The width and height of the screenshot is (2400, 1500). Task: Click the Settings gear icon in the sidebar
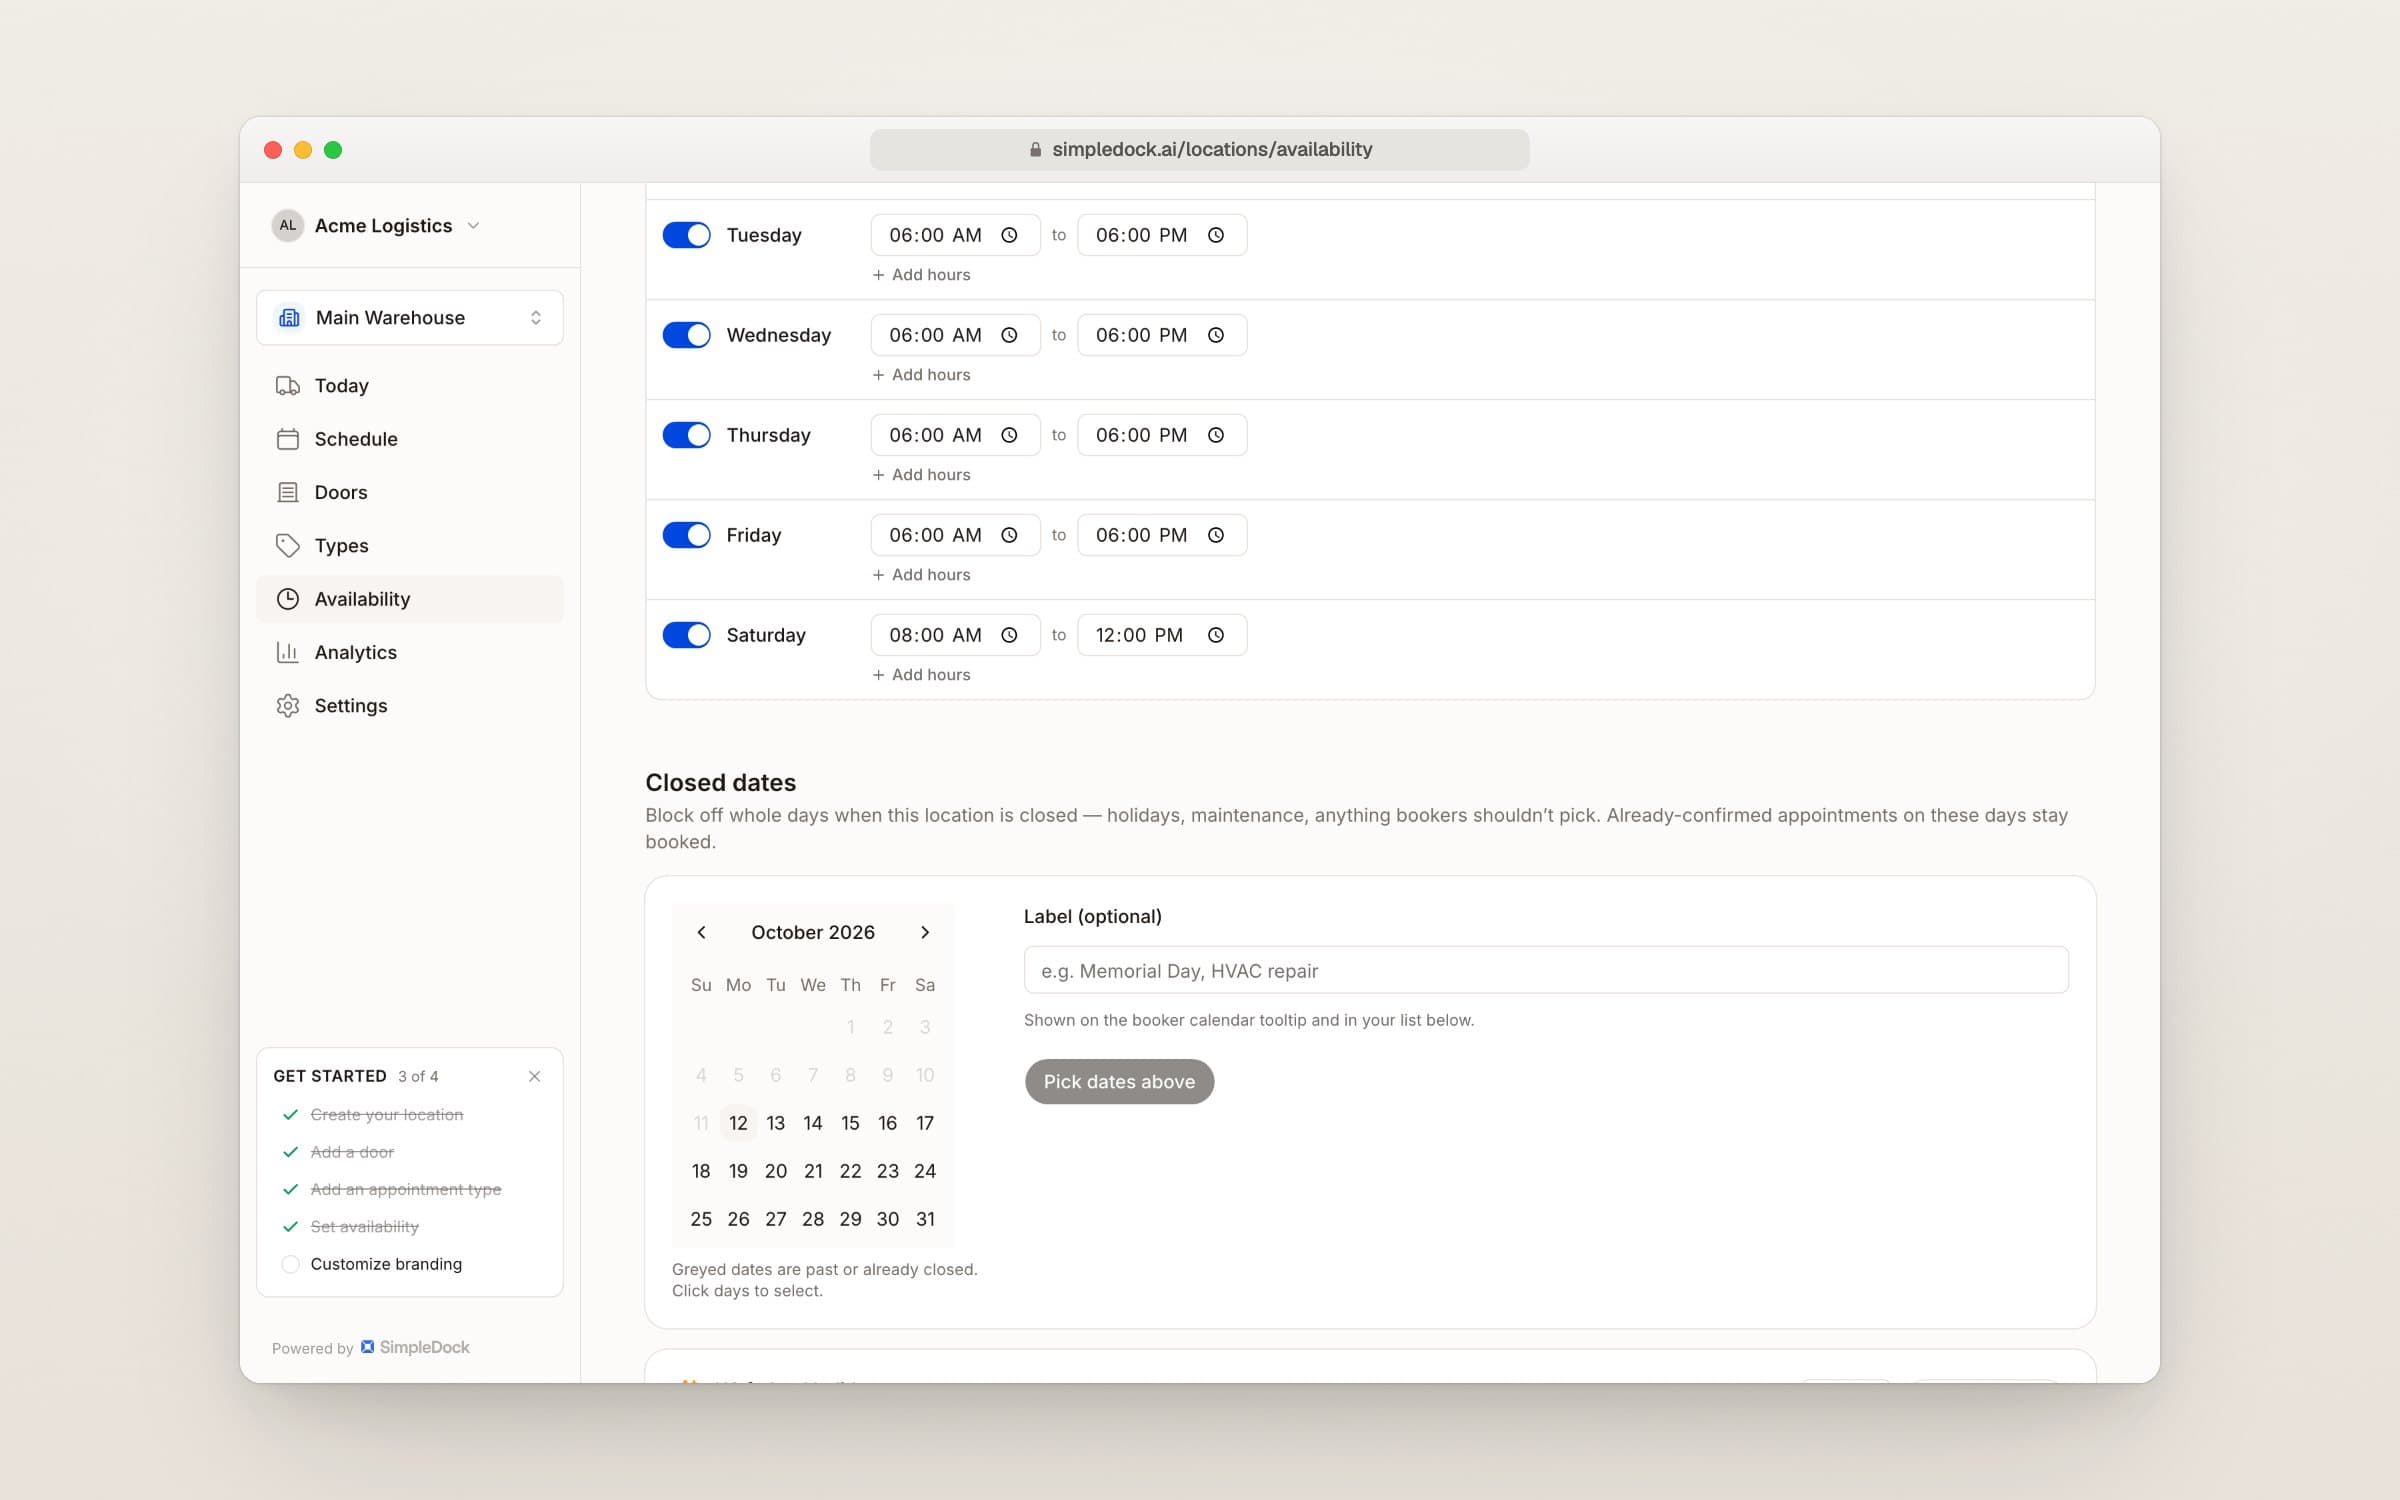(x=288, y=705)
